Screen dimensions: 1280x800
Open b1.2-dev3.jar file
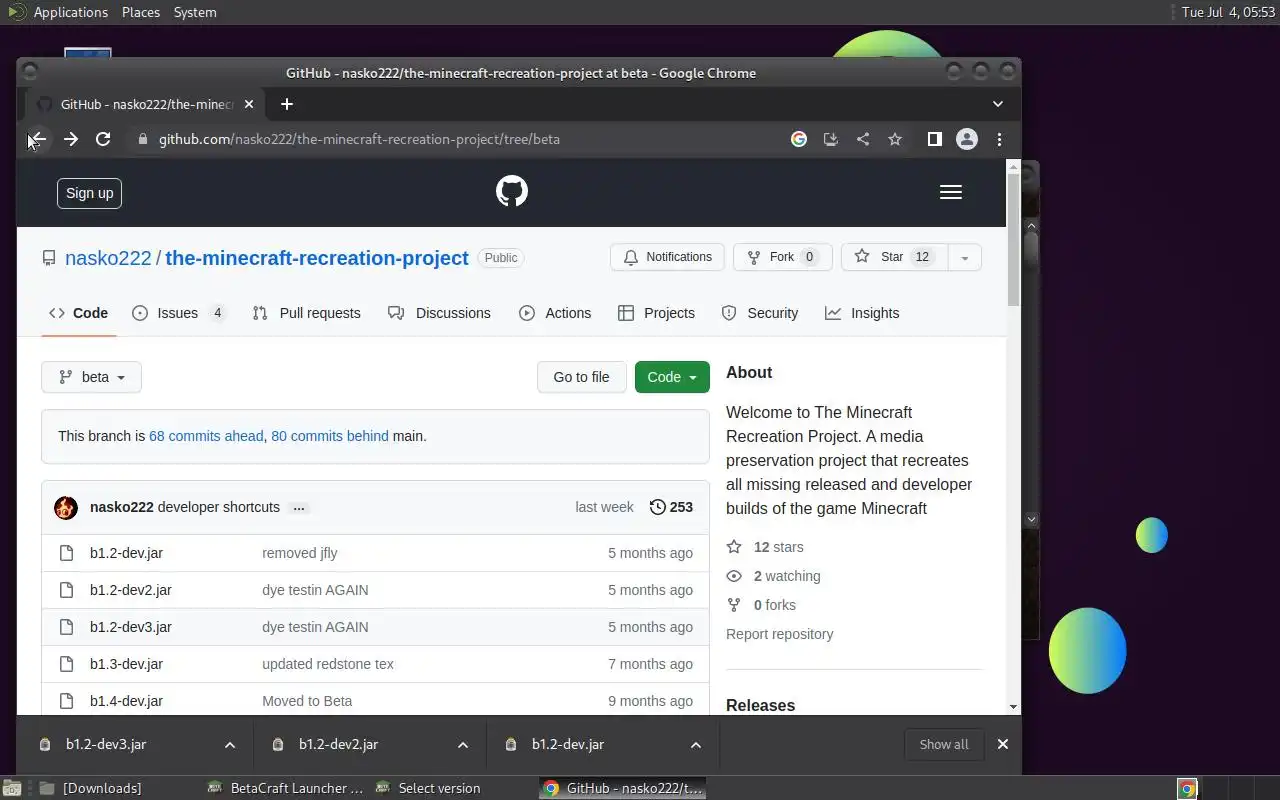tap(131, 627)
